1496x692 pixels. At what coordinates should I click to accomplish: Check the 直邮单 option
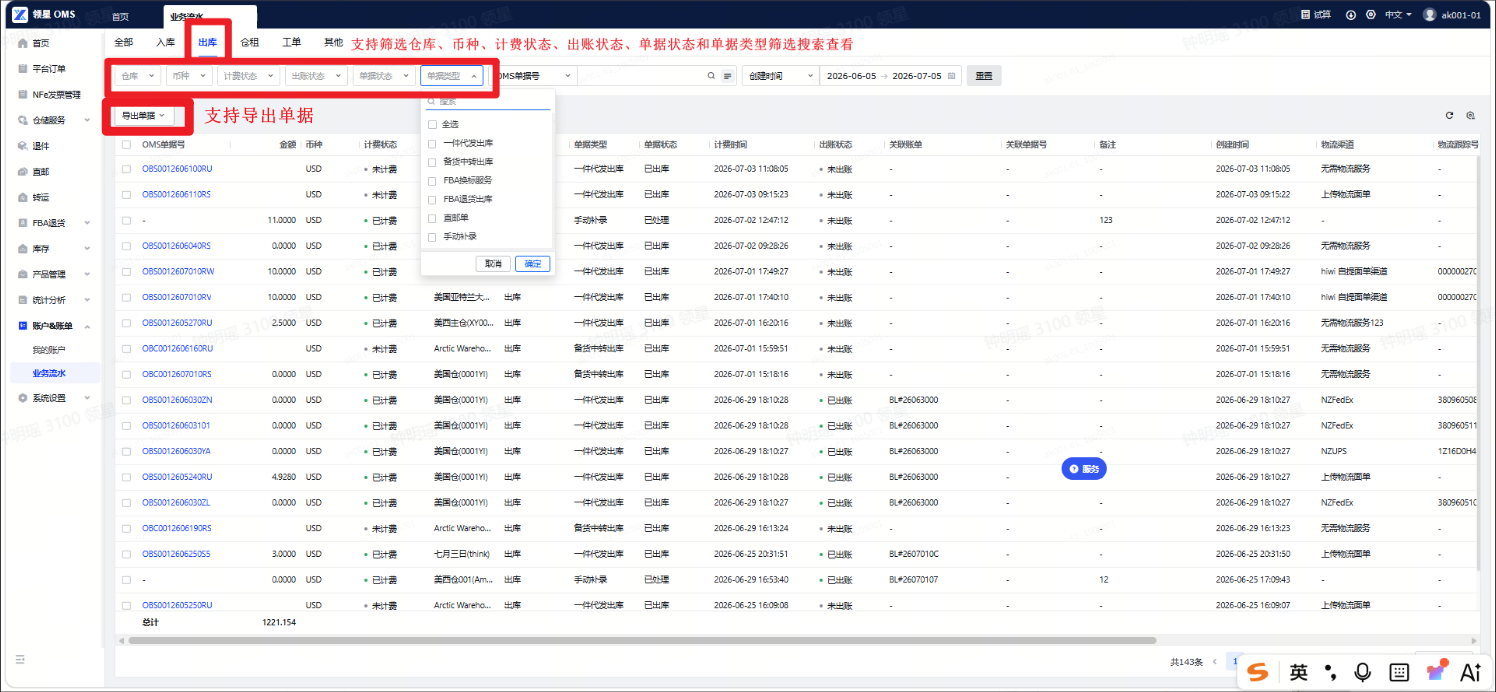click(x=432, y=218)
